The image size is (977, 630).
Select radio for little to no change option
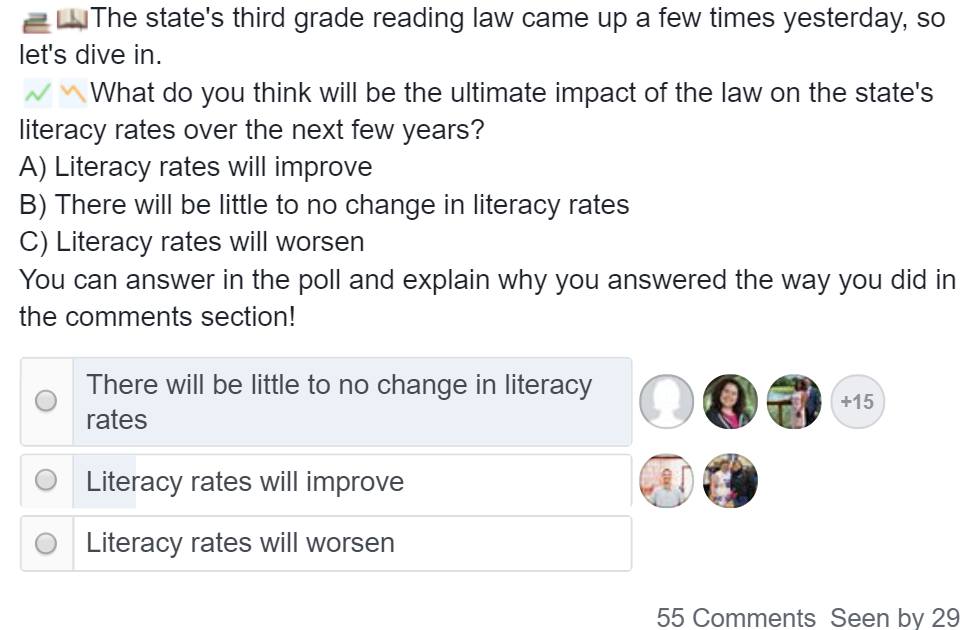[x=45, y=401]
